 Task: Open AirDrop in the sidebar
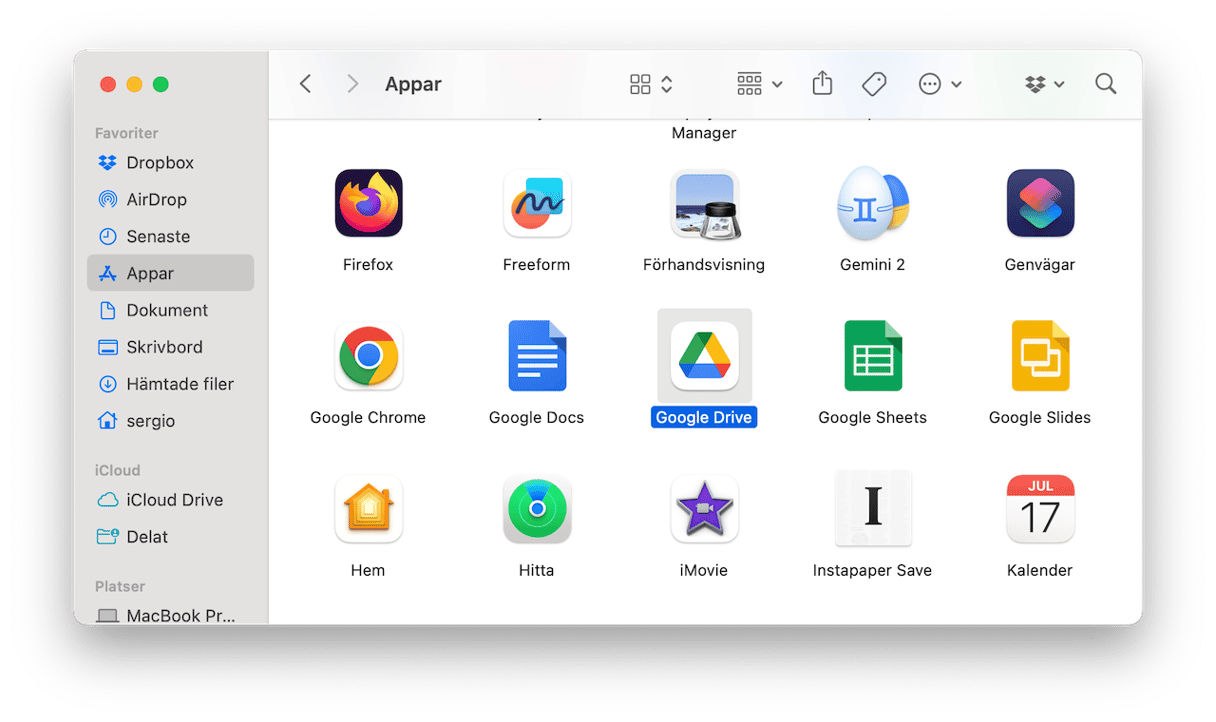[x=170, y=200]
